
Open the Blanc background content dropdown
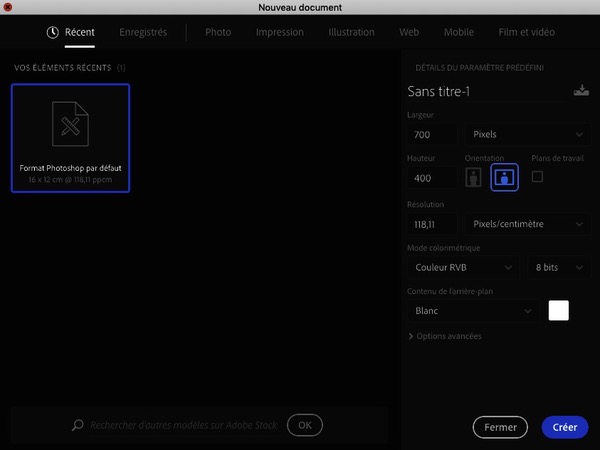click(x=472, y=311)
